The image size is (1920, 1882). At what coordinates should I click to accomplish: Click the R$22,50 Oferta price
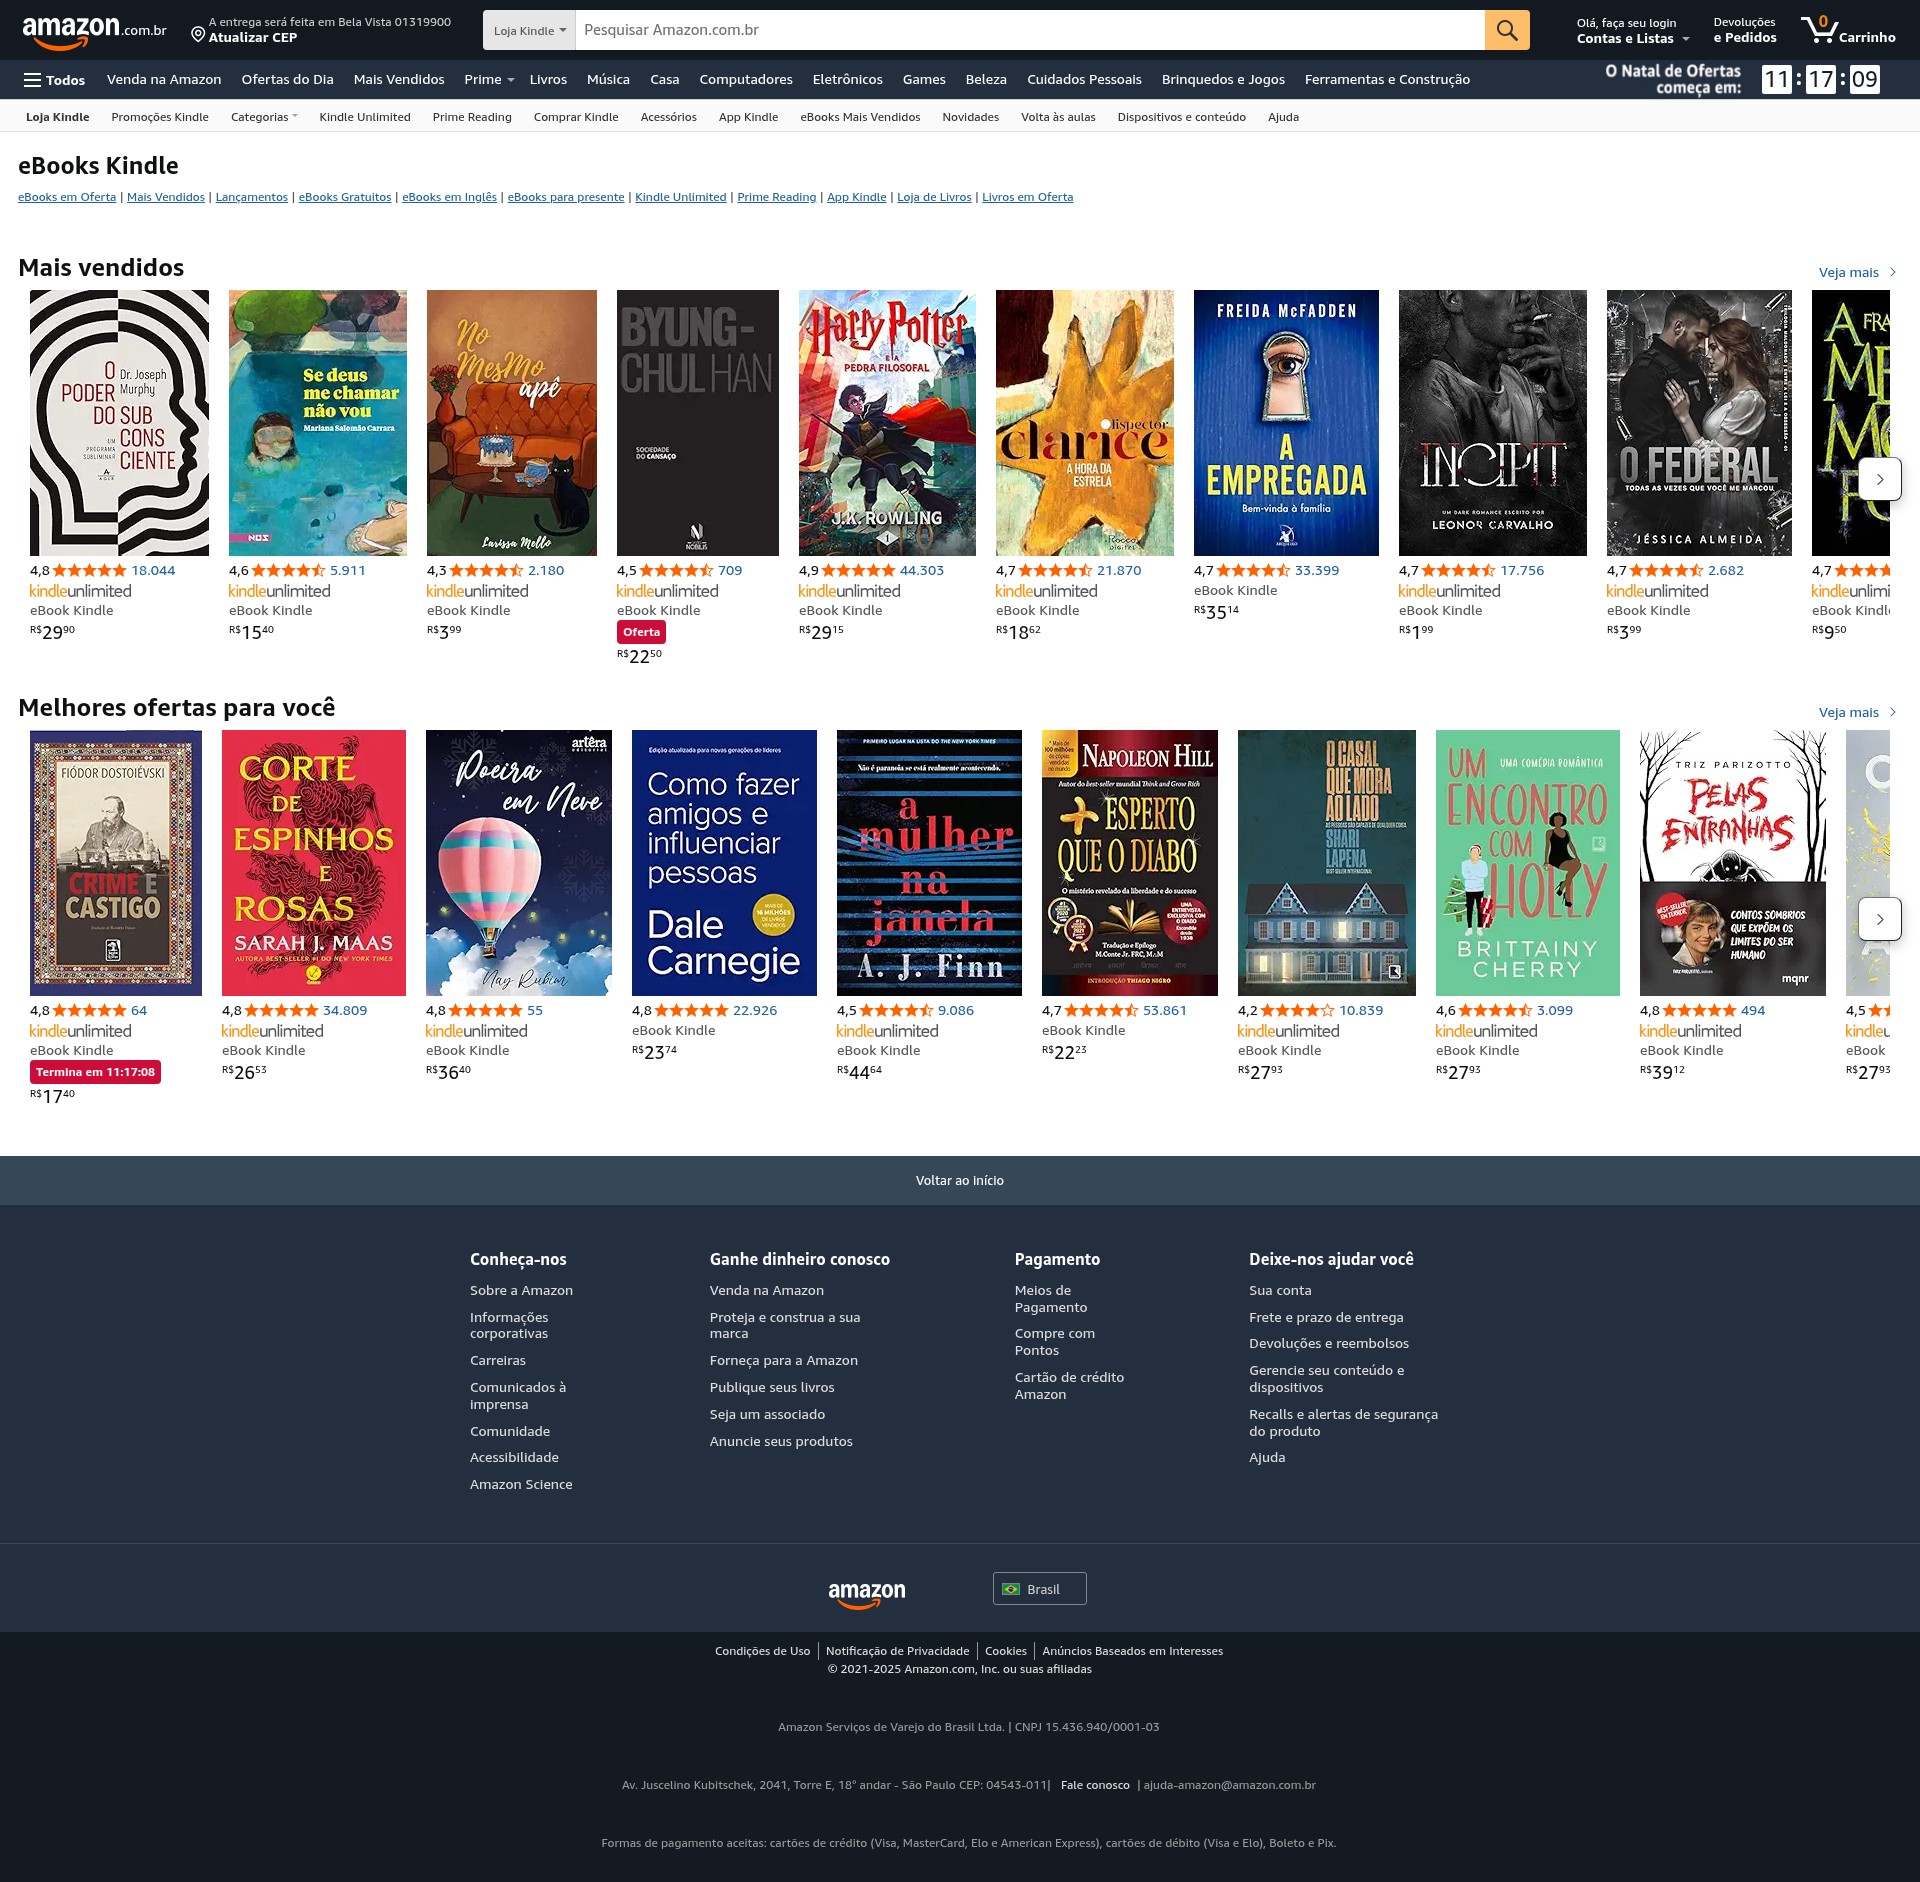click(x=640, y=656)
